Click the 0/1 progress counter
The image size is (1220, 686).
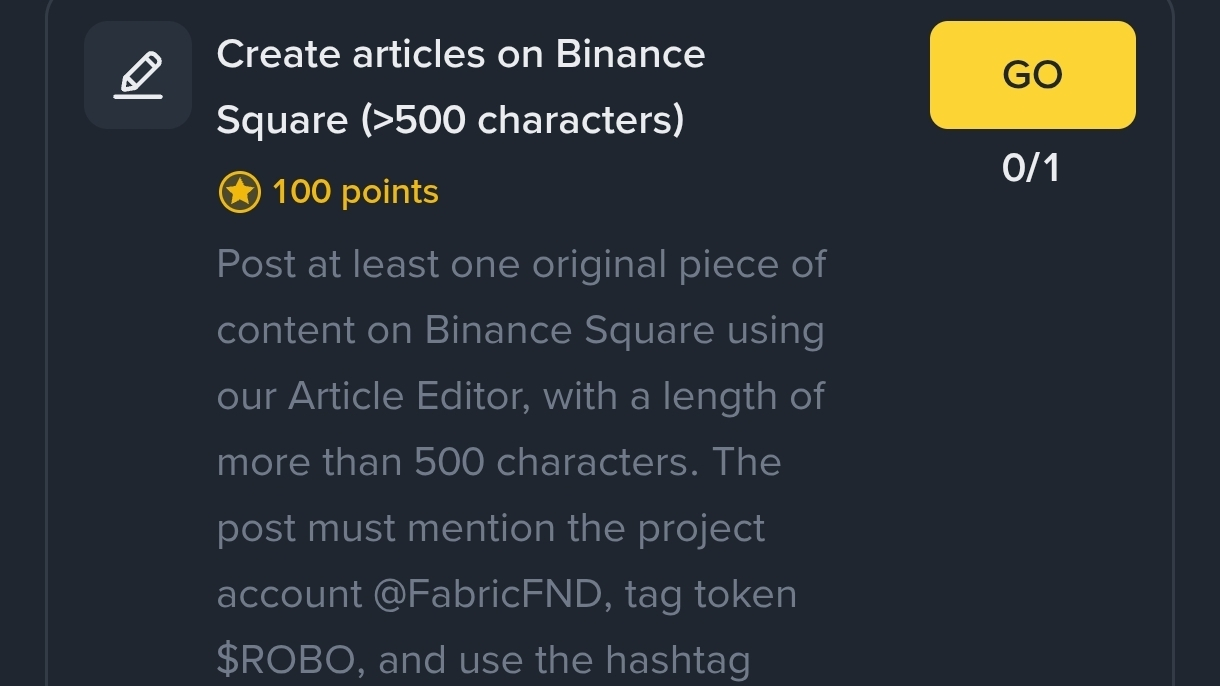pos(1031,168)
